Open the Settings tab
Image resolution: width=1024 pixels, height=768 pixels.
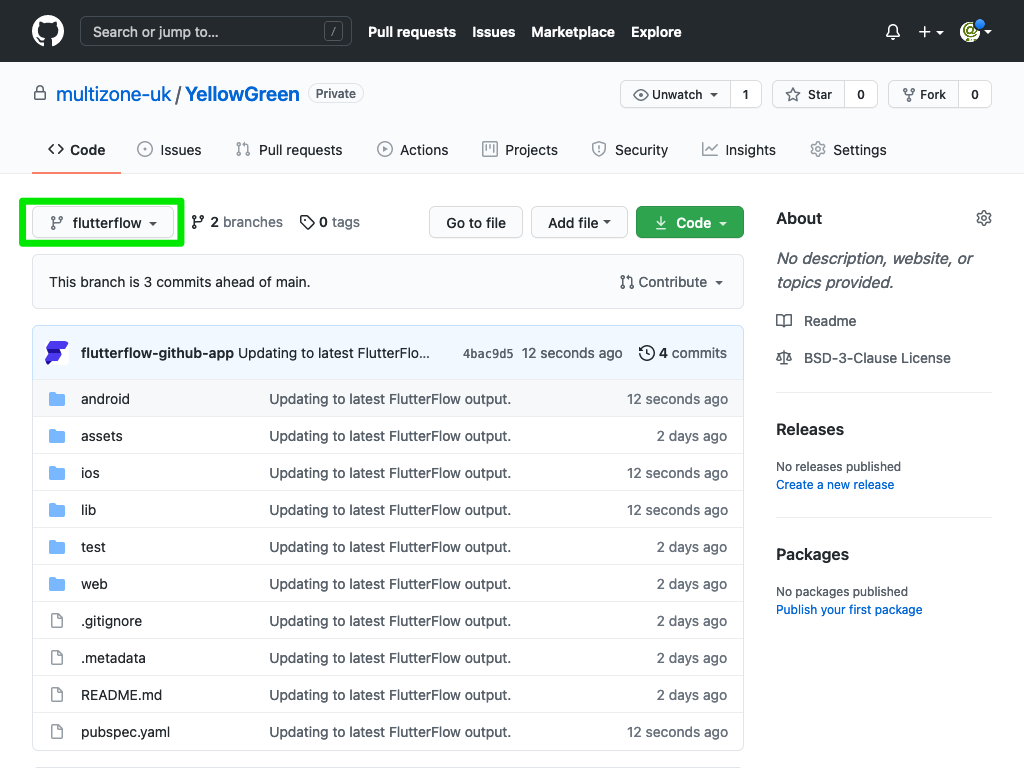point(848,150)
